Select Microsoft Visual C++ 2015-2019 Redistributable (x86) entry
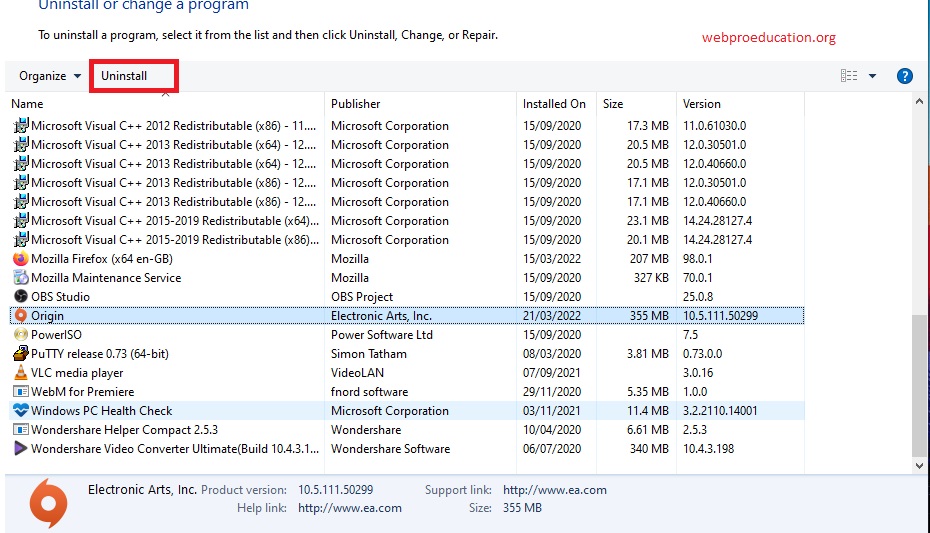The width and height of the screenshot is (930, 533). [x=175, y=240]
